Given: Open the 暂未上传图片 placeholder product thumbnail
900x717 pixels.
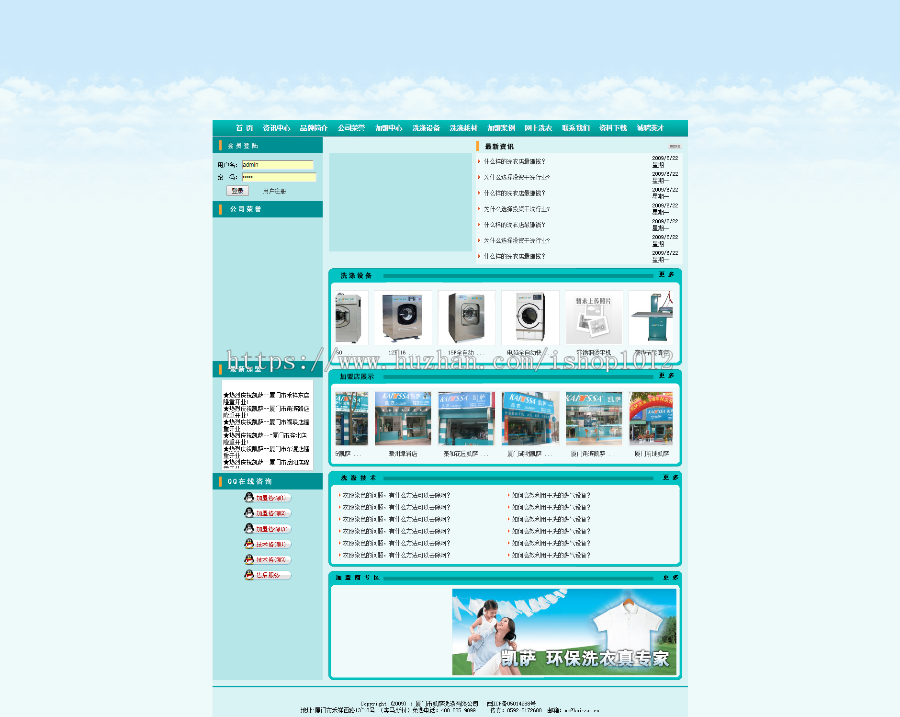Looking at the screenshot, I should pyautogui.click(x=593, y=317).
